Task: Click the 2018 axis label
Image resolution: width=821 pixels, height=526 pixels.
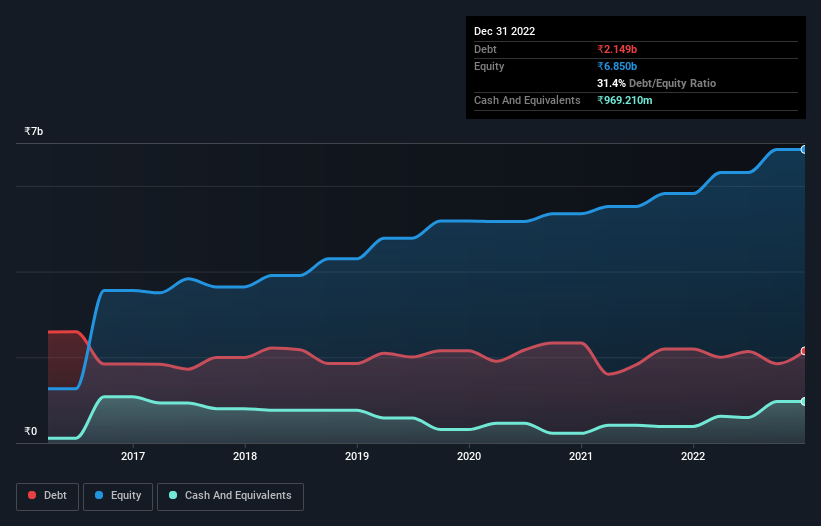Action: click(245, 456)
